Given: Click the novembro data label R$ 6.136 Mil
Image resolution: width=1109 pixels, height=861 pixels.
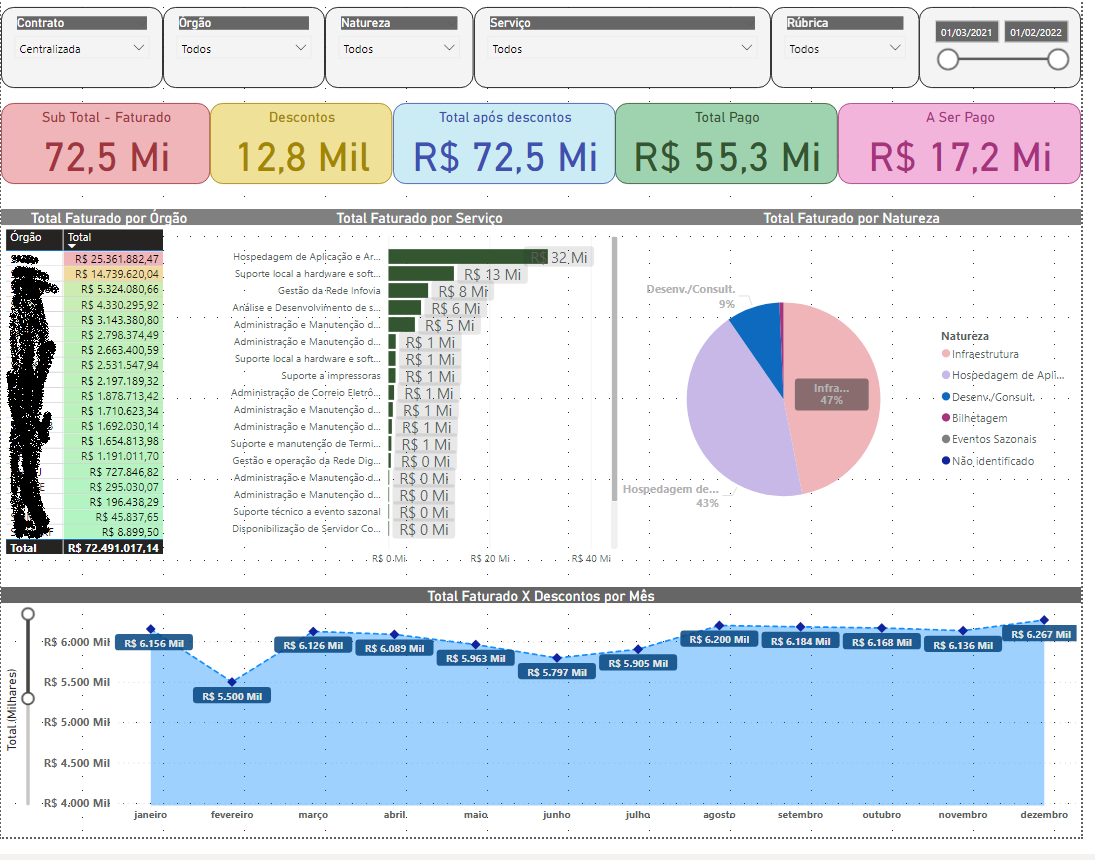Looking at the screenshot, I should click(963, 645).
